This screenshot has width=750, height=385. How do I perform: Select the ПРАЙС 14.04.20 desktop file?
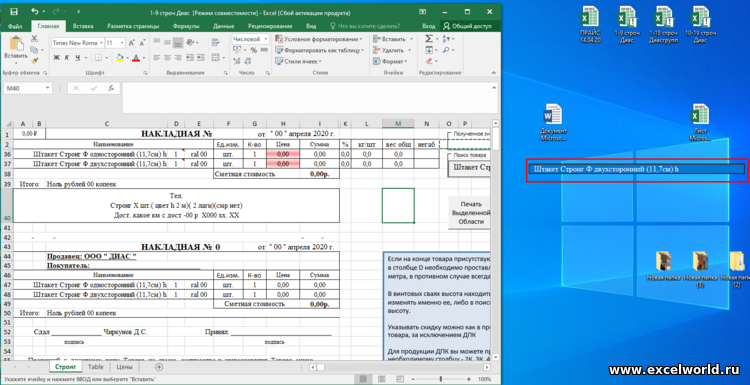[590, 24]
